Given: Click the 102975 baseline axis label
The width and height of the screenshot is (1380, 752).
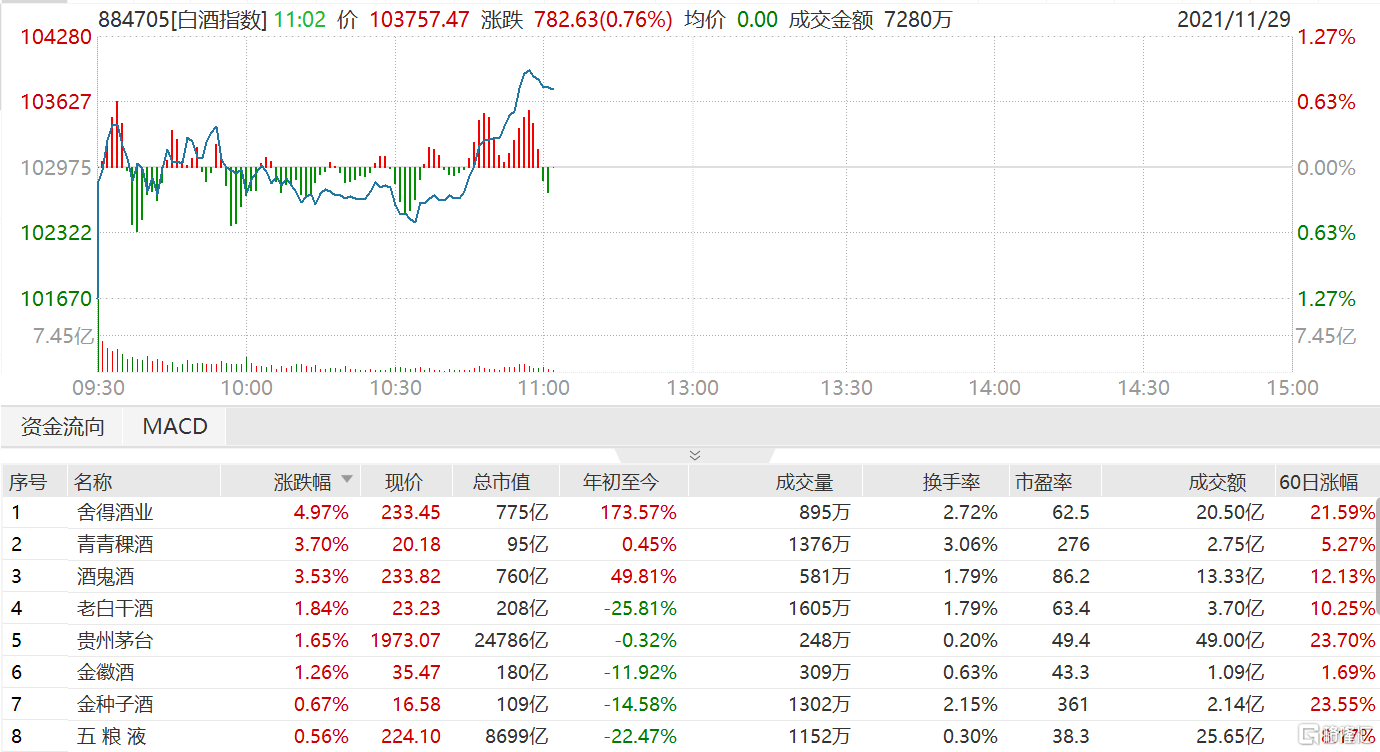Looking at the screenshot, I should click(x=56, y=167).
